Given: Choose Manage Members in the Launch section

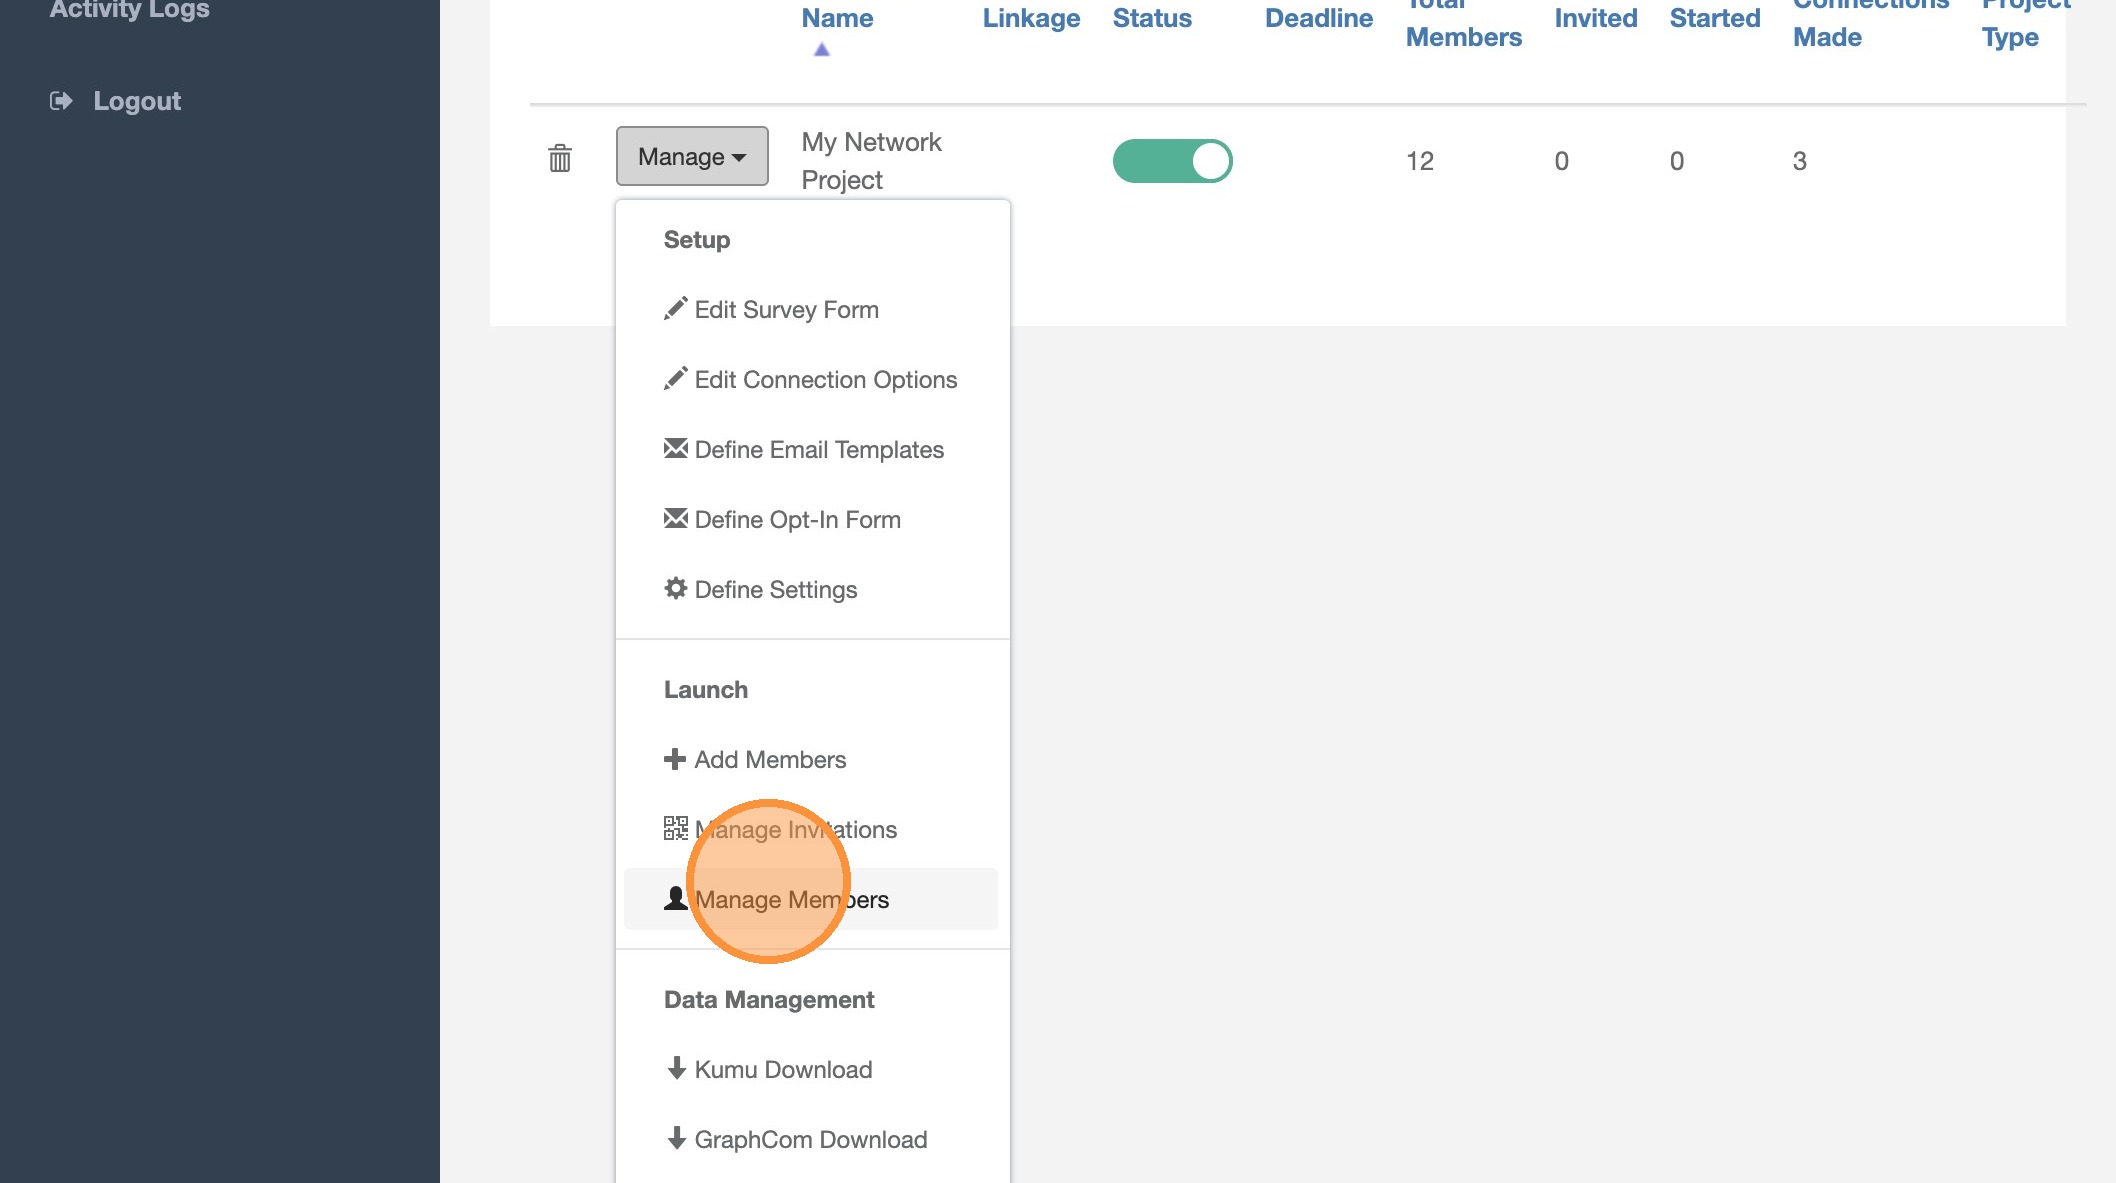Looking at the screenshot, I should click(791, 900).
